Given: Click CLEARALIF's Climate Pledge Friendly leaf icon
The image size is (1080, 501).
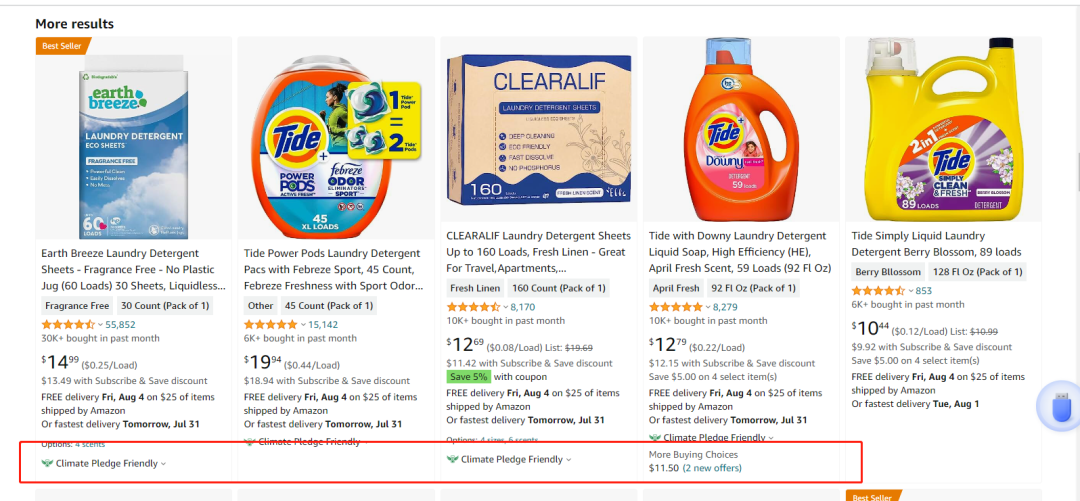Looking at the screenshot, I should coord(452,459).
